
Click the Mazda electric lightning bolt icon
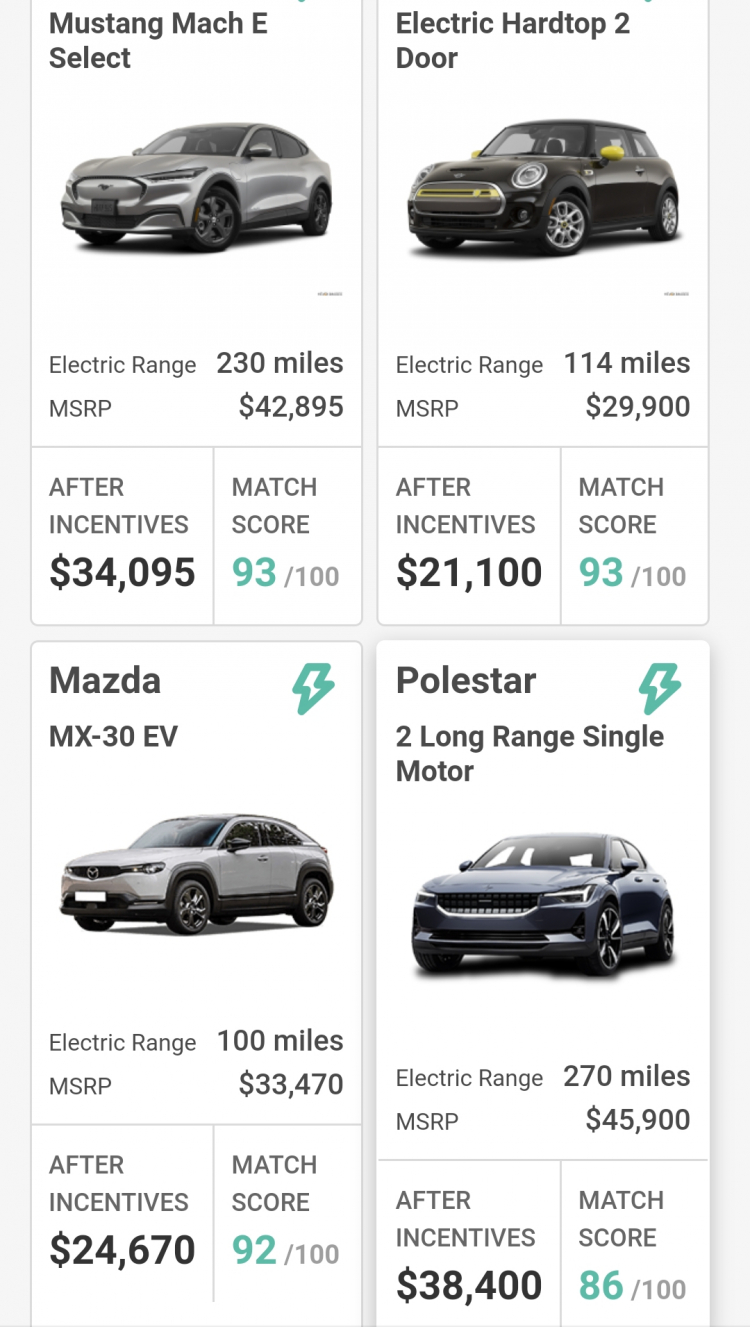click(x=313, y=689)
